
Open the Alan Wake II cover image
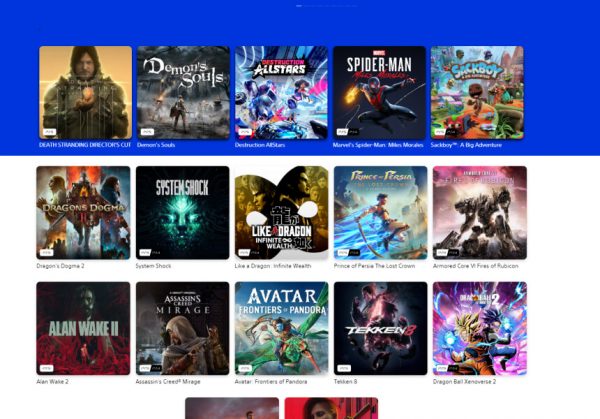click(83, 328)
